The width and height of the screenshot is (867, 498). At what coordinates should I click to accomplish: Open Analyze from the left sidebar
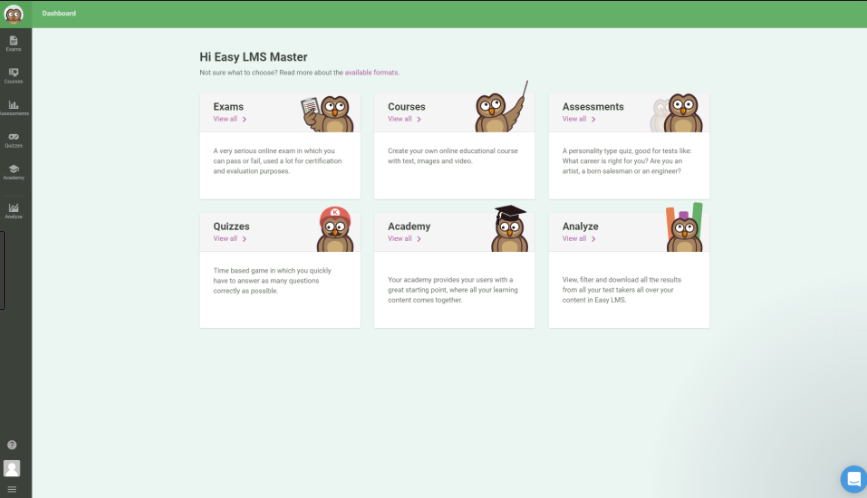(13, 211)
